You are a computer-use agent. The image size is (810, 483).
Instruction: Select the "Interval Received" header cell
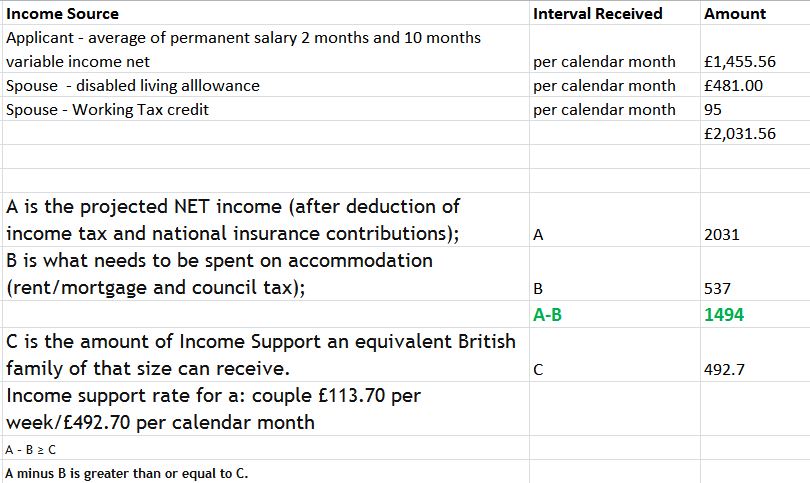(598, 14)
